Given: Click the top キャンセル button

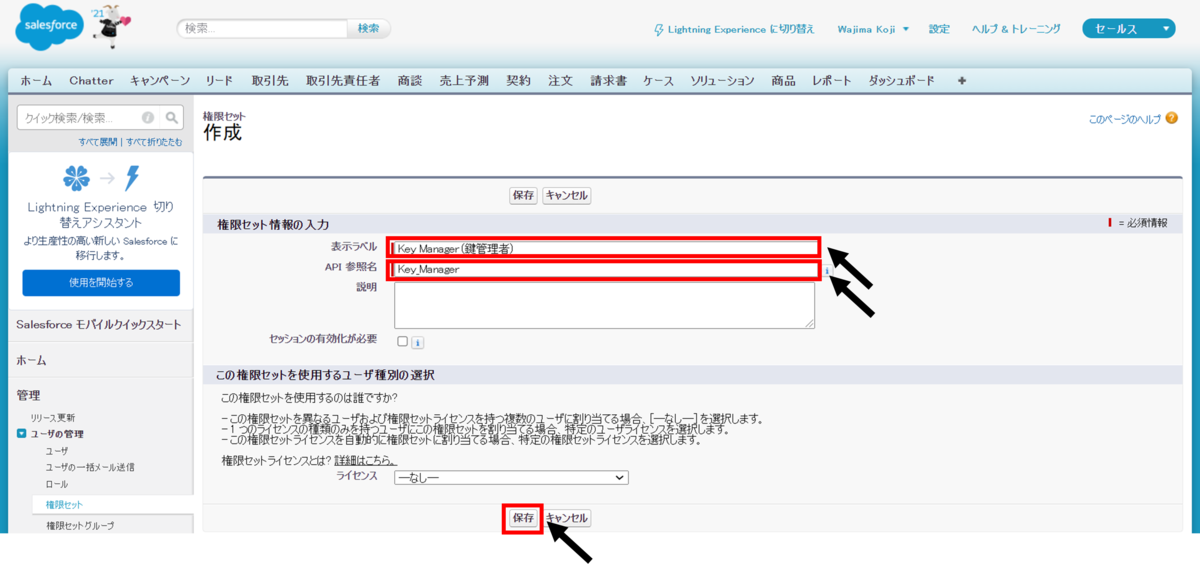Looking at the screenshot, I should [x=567, y=196].
